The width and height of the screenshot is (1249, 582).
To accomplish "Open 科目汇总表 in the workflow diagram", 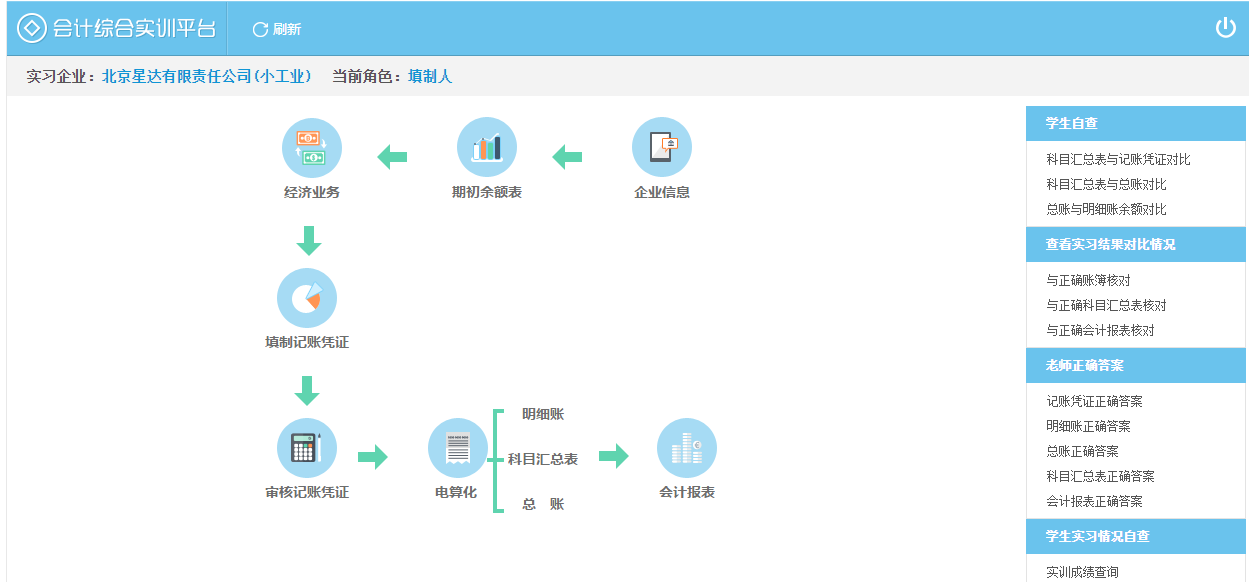I will [543, 459].
